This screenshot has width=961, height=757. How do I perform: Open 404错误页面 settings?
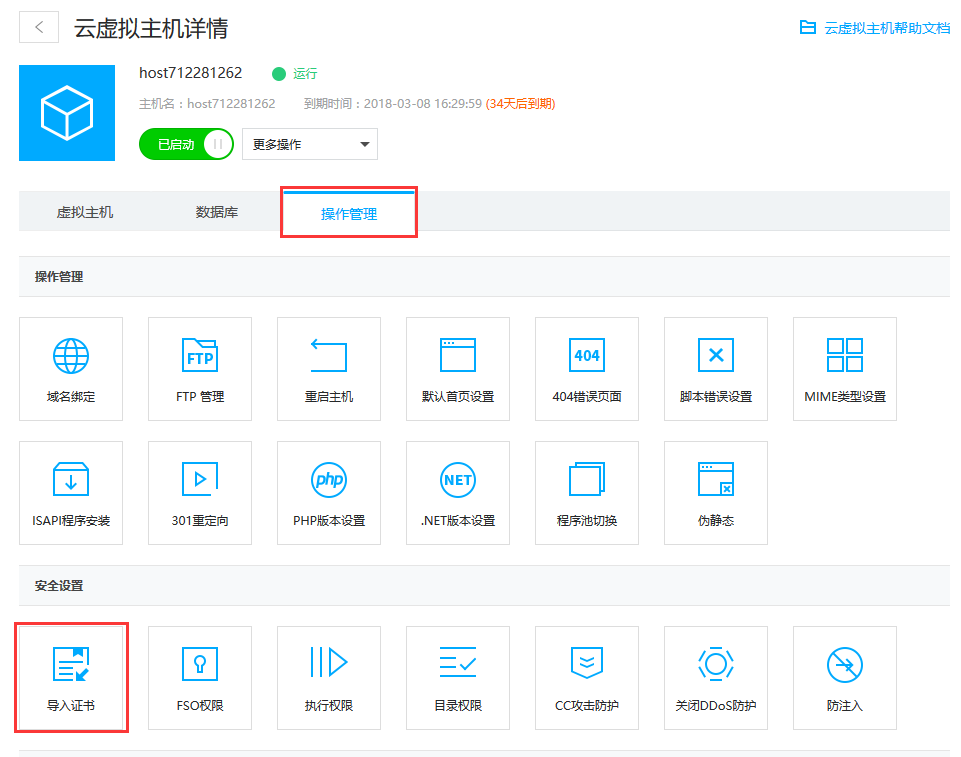click(x=587, y=356)
